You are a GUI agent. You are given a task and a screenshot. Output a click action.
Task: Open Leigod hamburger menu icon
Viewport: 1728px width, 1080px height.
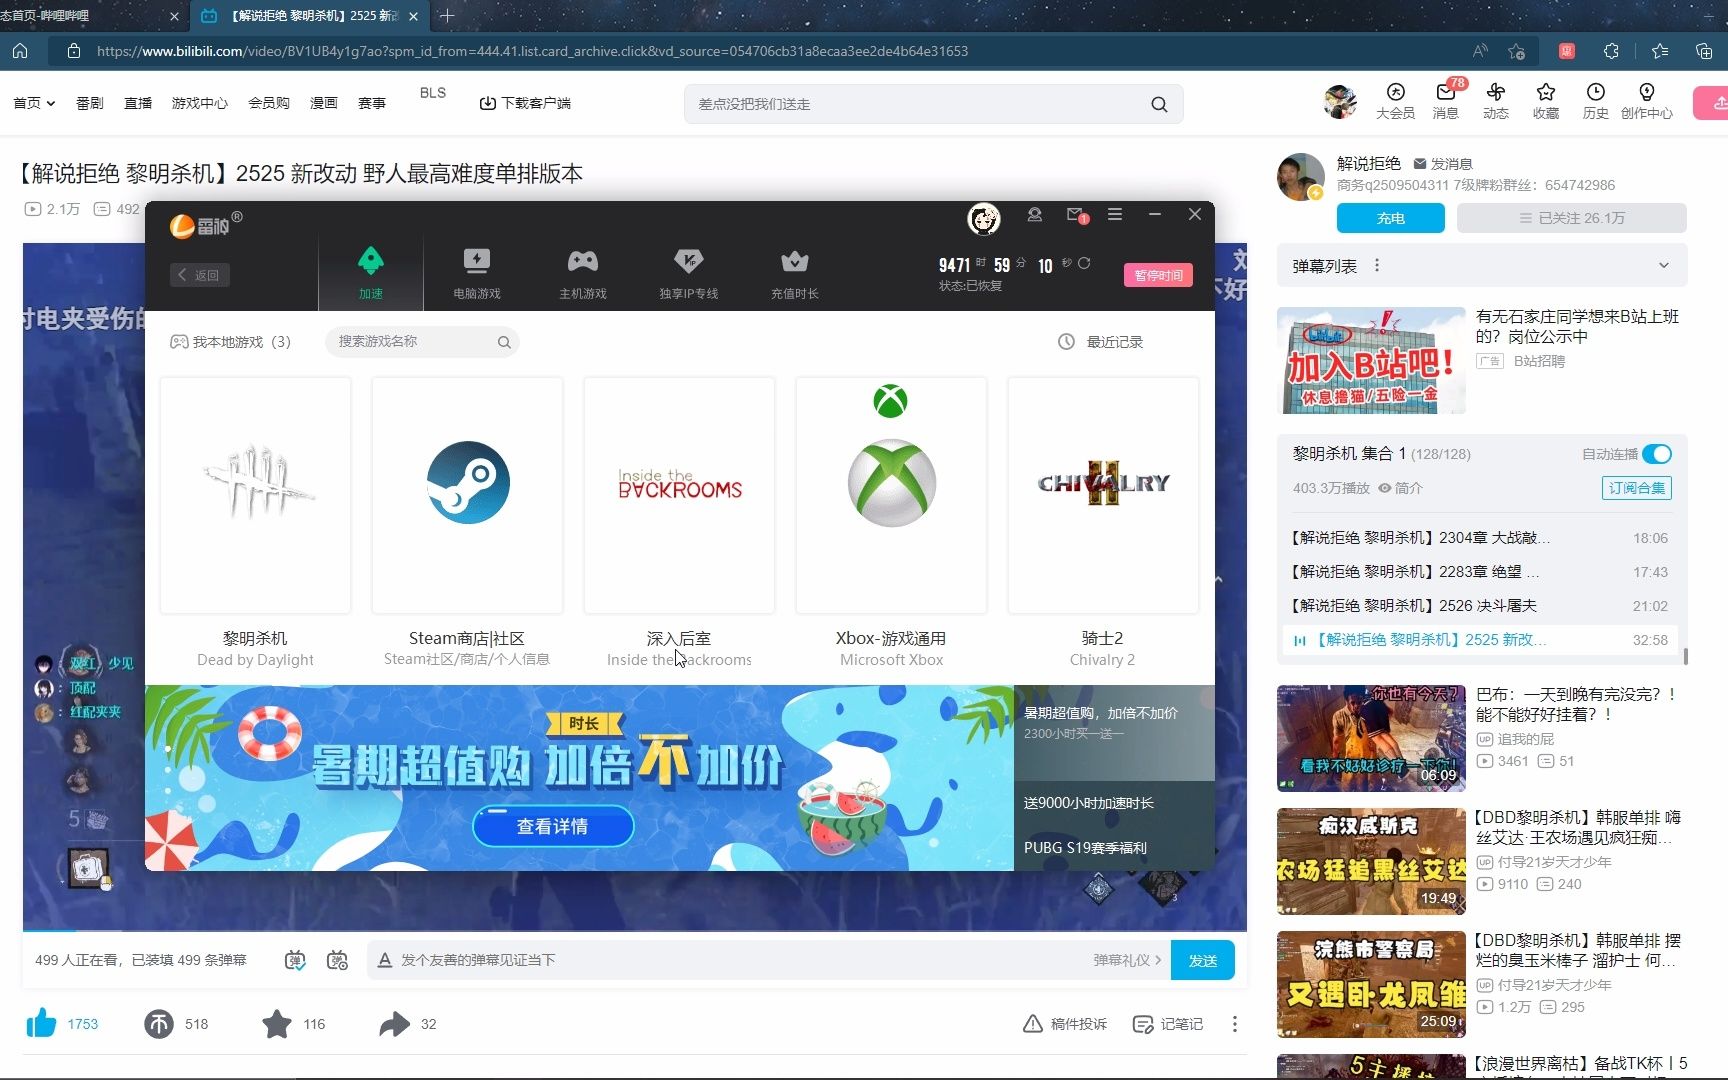[1115, 215]
